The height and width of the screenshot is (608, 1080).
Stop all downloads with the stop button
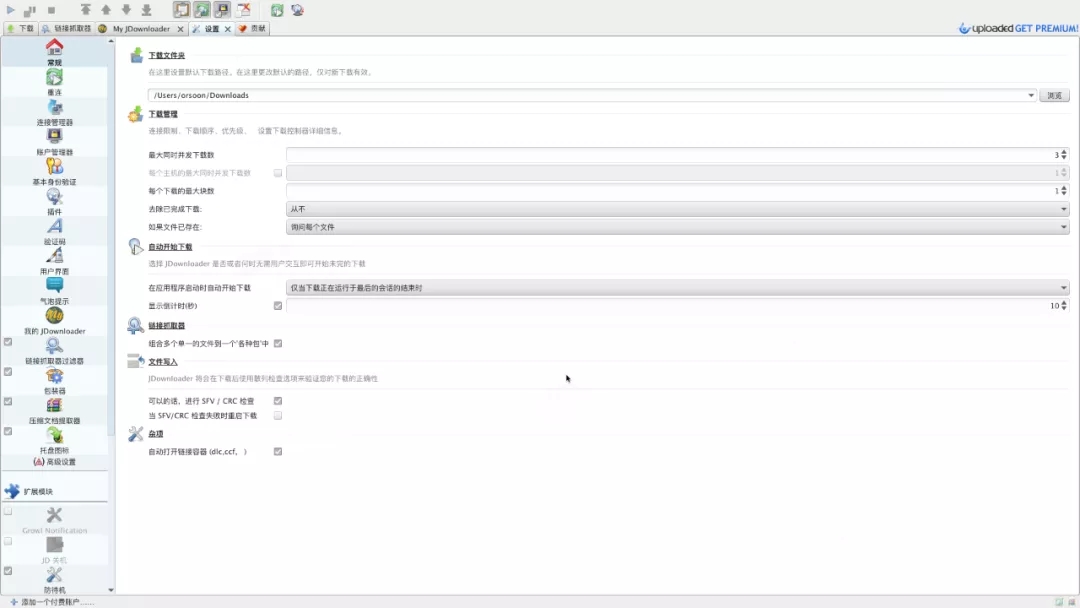tap(51, 10)
